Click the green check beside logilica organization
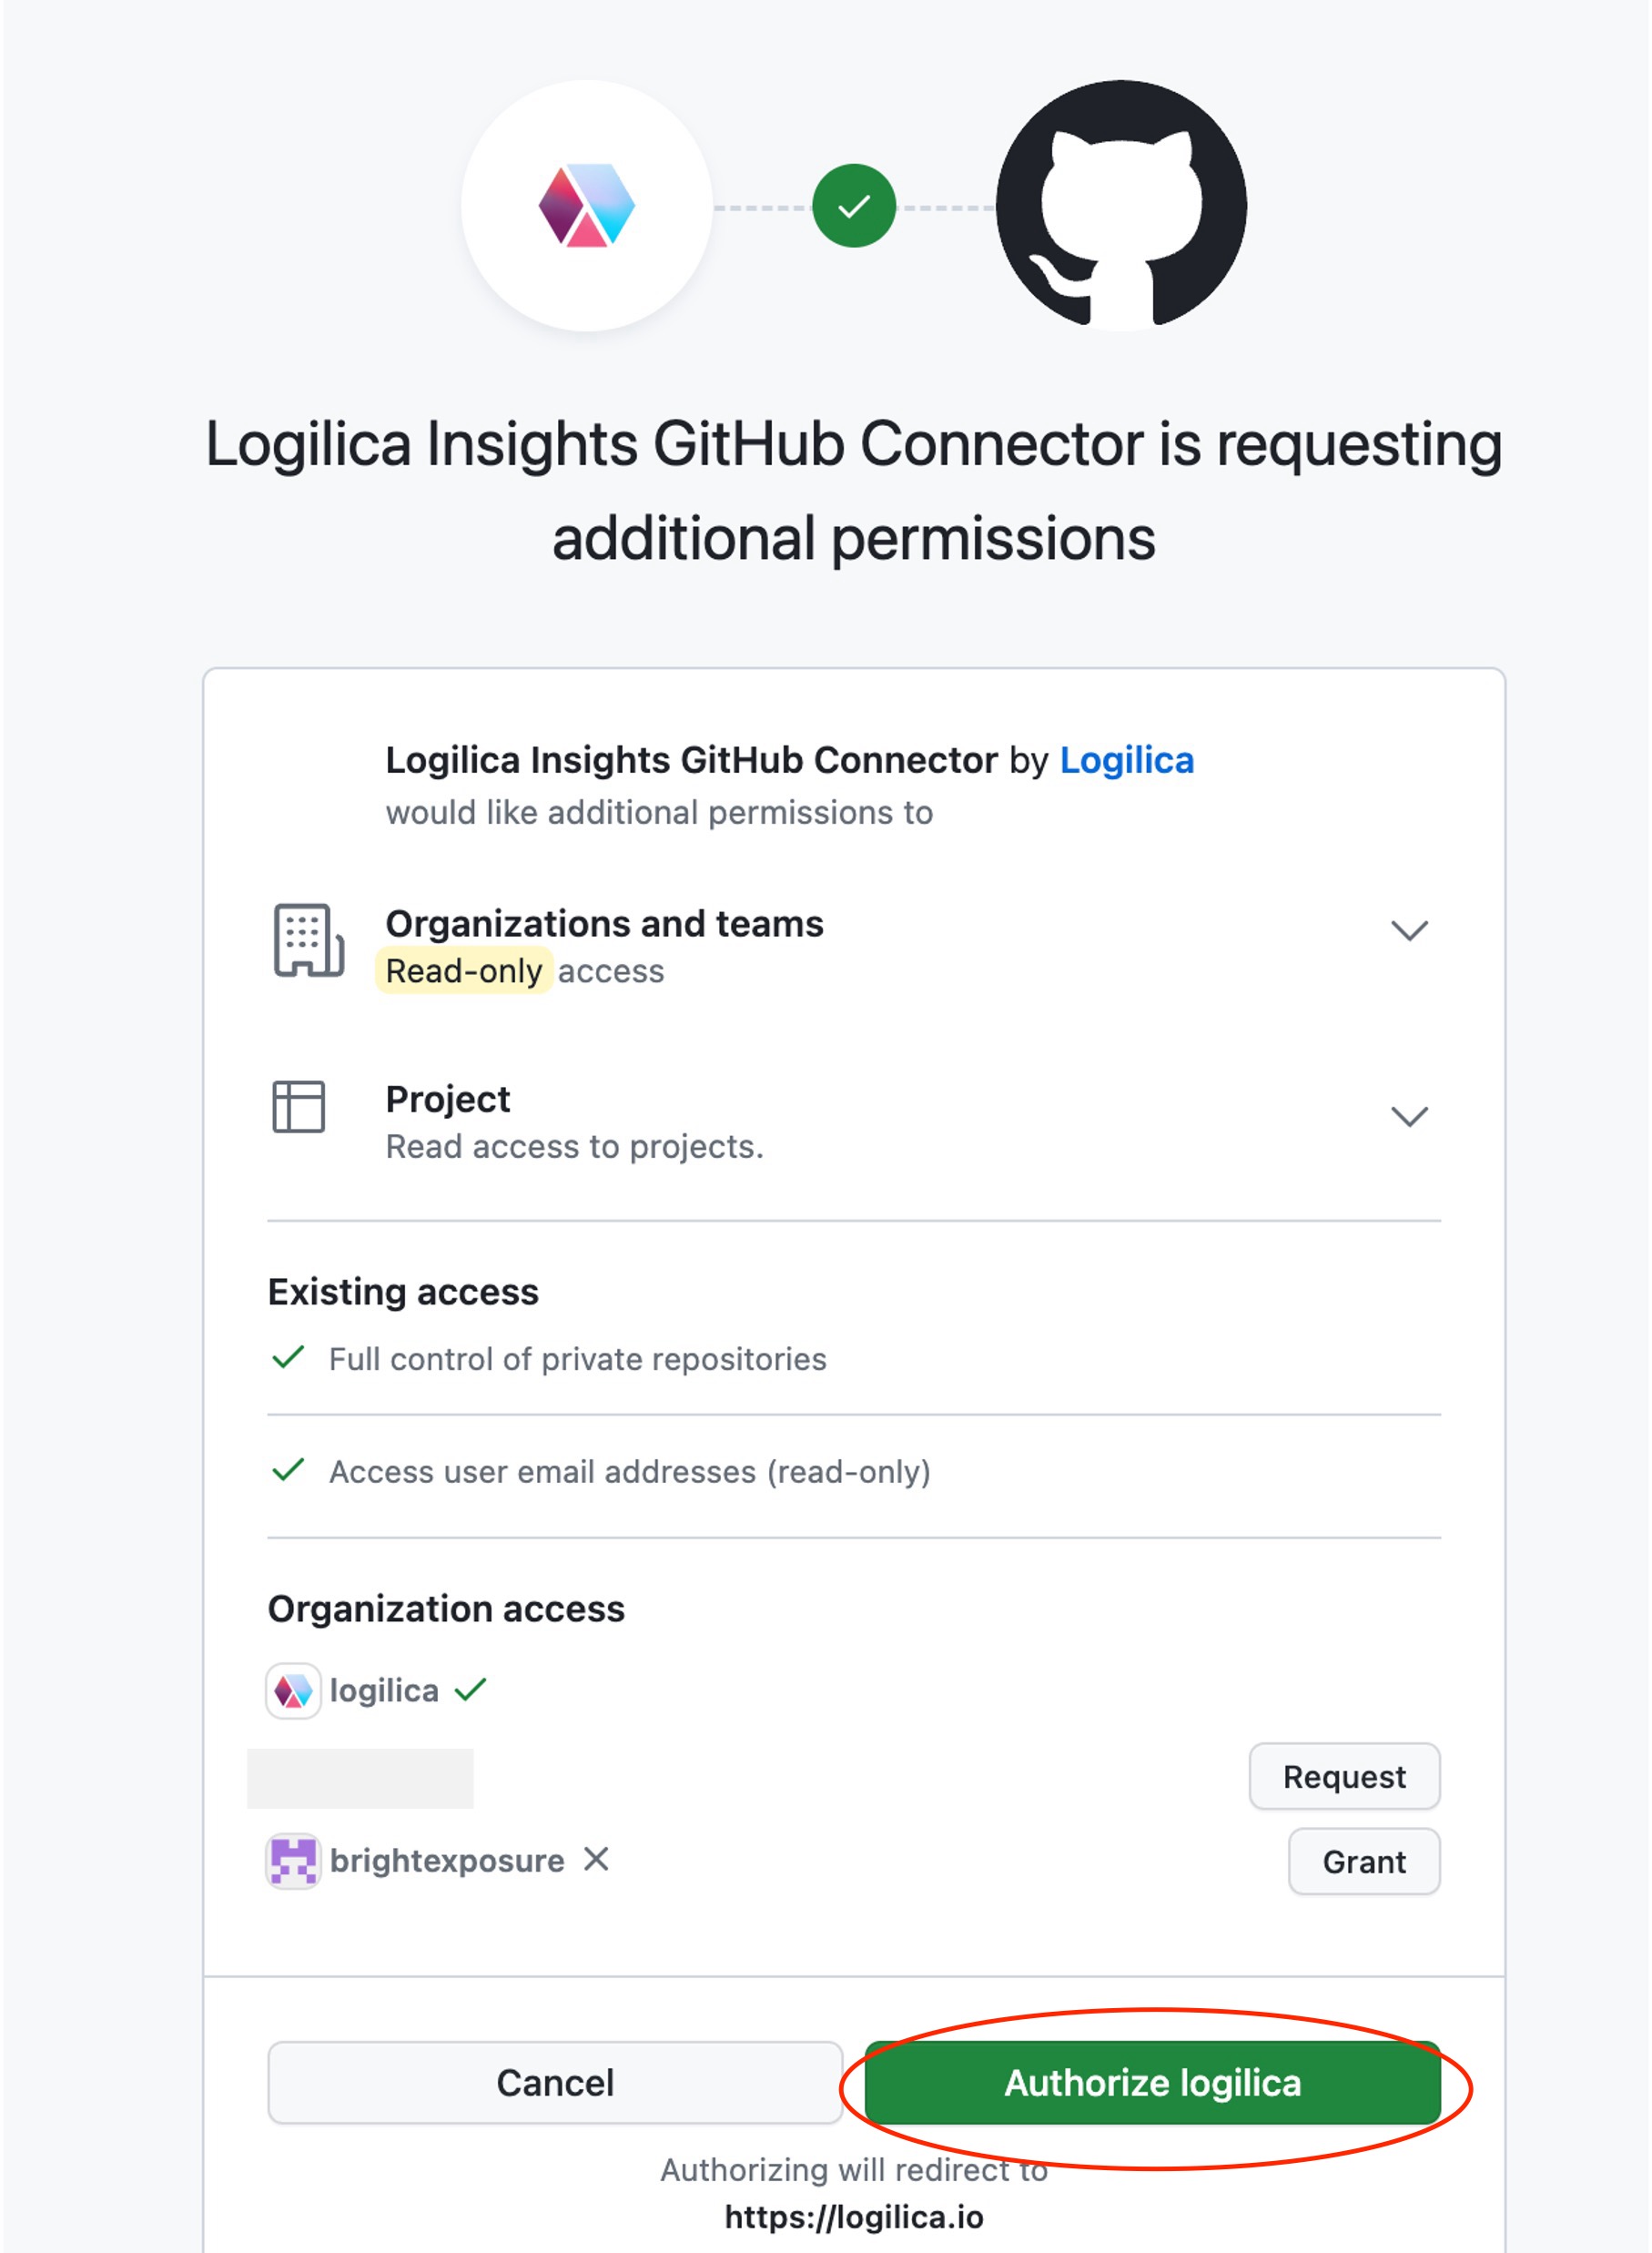Screen dimensions: 1652x2253 470,1689
